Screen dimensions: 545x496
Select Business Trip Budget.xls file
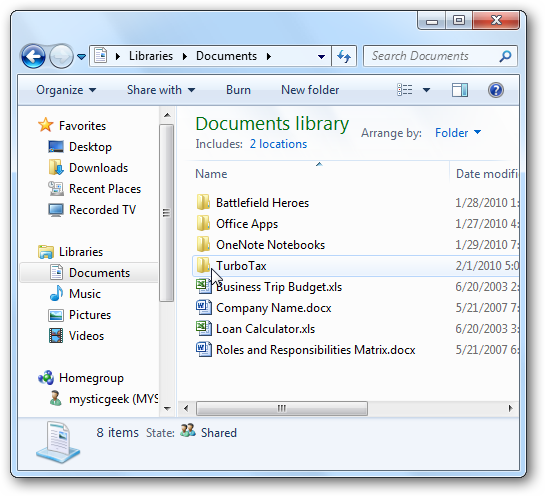(279, 287)
